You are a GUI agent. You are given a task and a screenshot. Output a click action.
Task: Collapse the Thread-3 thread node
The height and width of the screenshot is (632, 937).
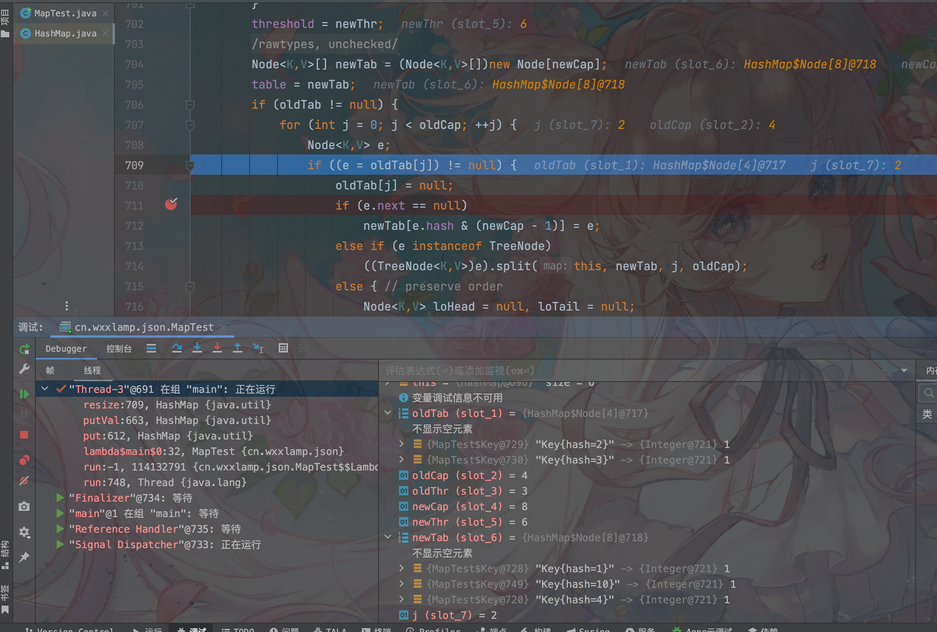[x=45, y=389]
